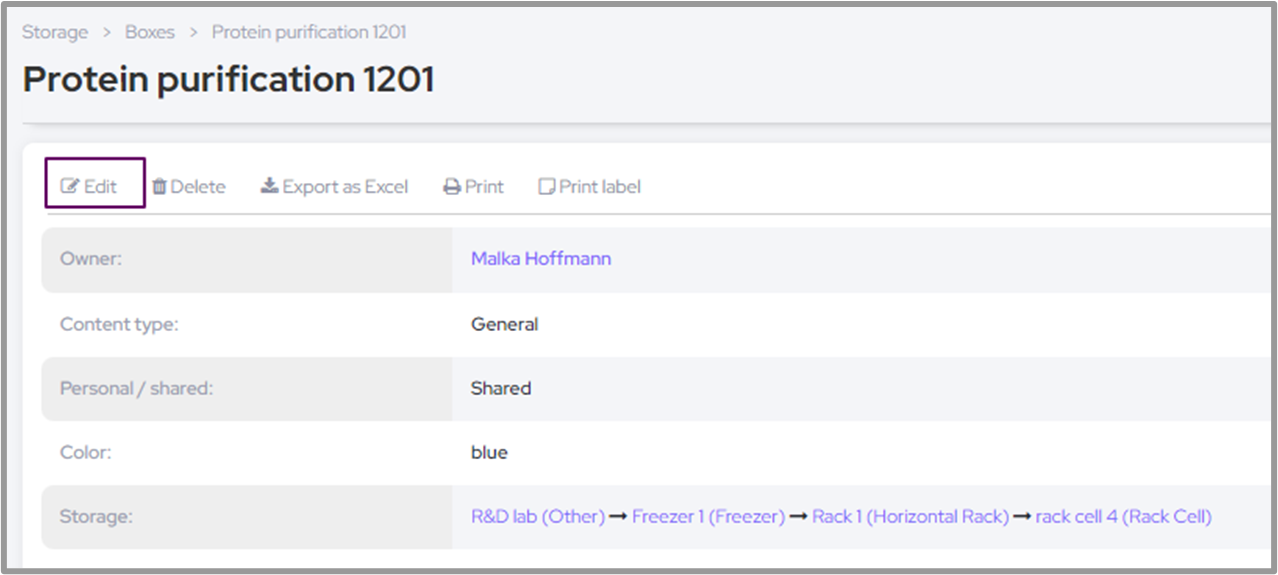Viewport: 1278px width, 575px height.
Task: Open owner Malka Hoffmann's profile link
Action: click(x=541, y=259)
